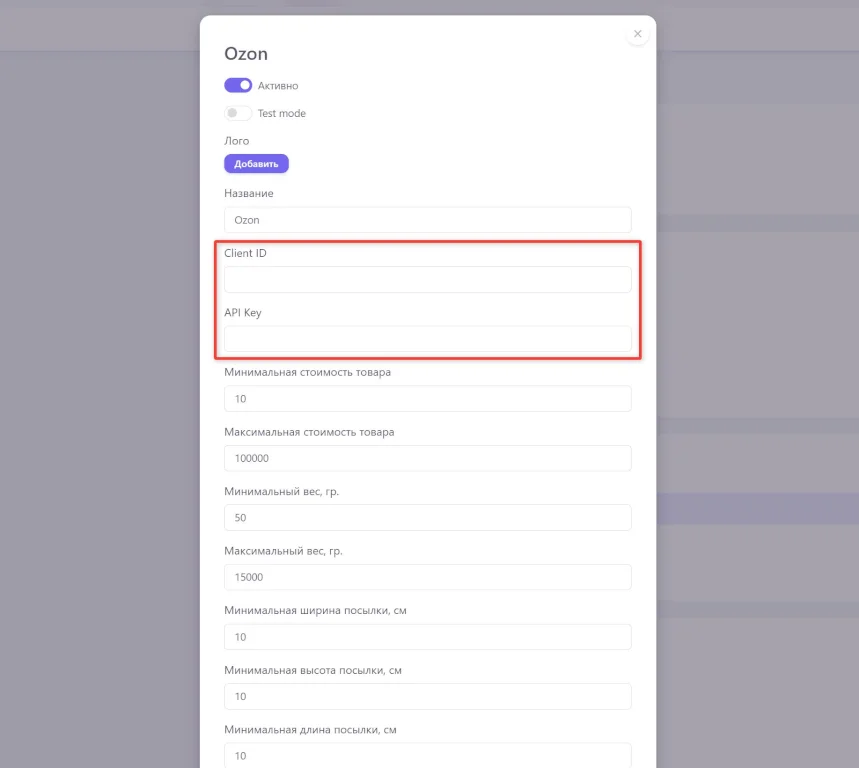Viewport: 859px width, 768px height.
Task: Click the Лого label text
Action: coord(237,141)
